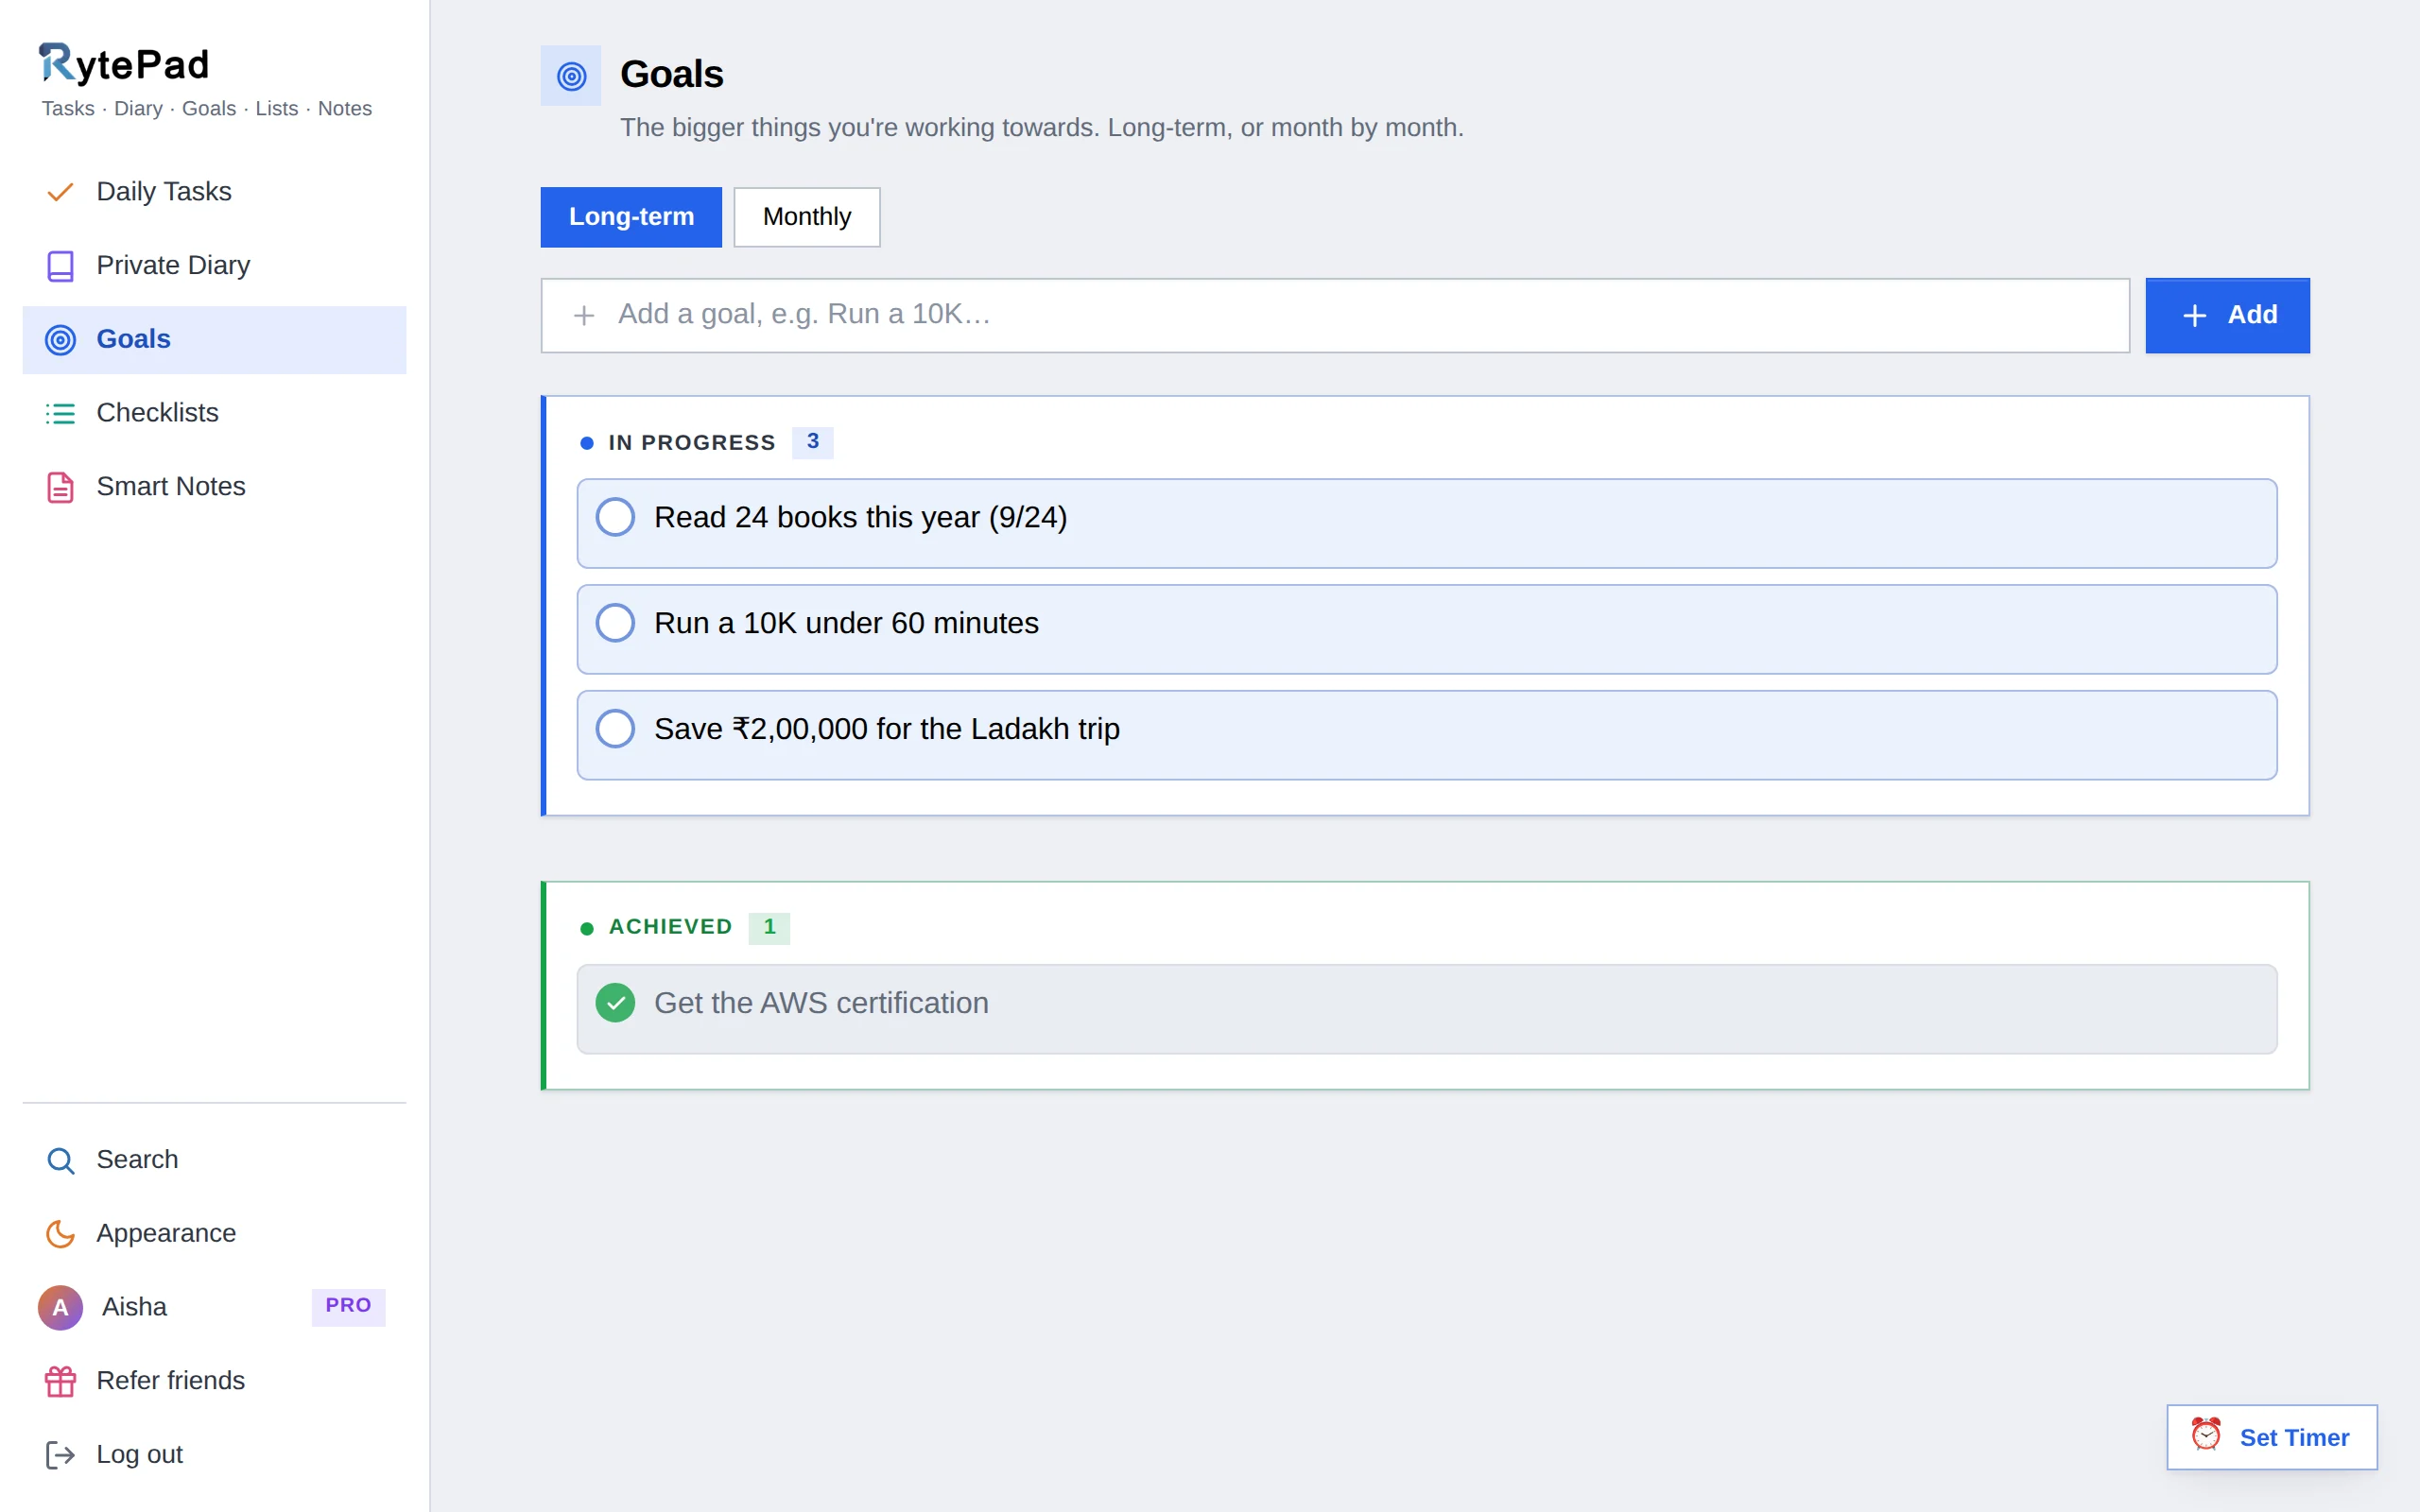Click the Search magnifier icon
The height and width of the screenshot is (1512, 2420).
tap(60, 1160)
